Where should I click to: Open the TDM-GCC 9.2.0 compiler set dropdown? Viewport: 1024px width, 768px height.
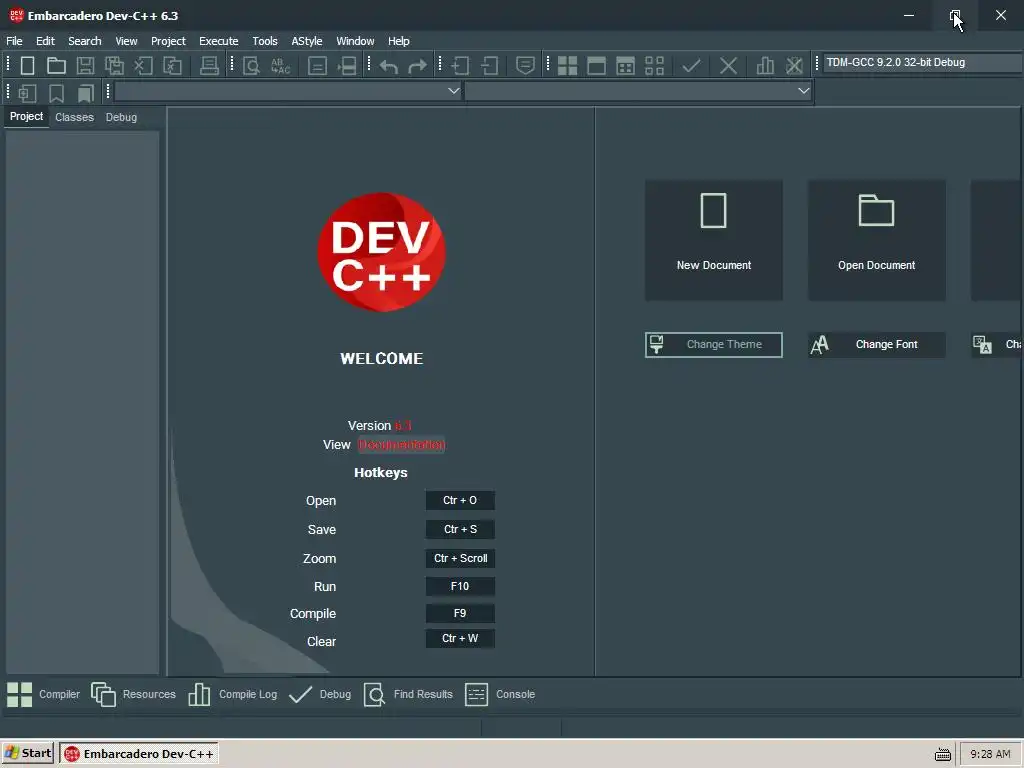922,63
